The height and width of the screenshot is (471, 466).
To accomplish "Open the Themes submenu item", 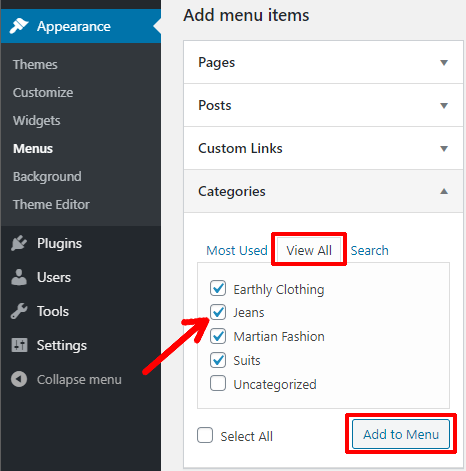I will [35, 64].
